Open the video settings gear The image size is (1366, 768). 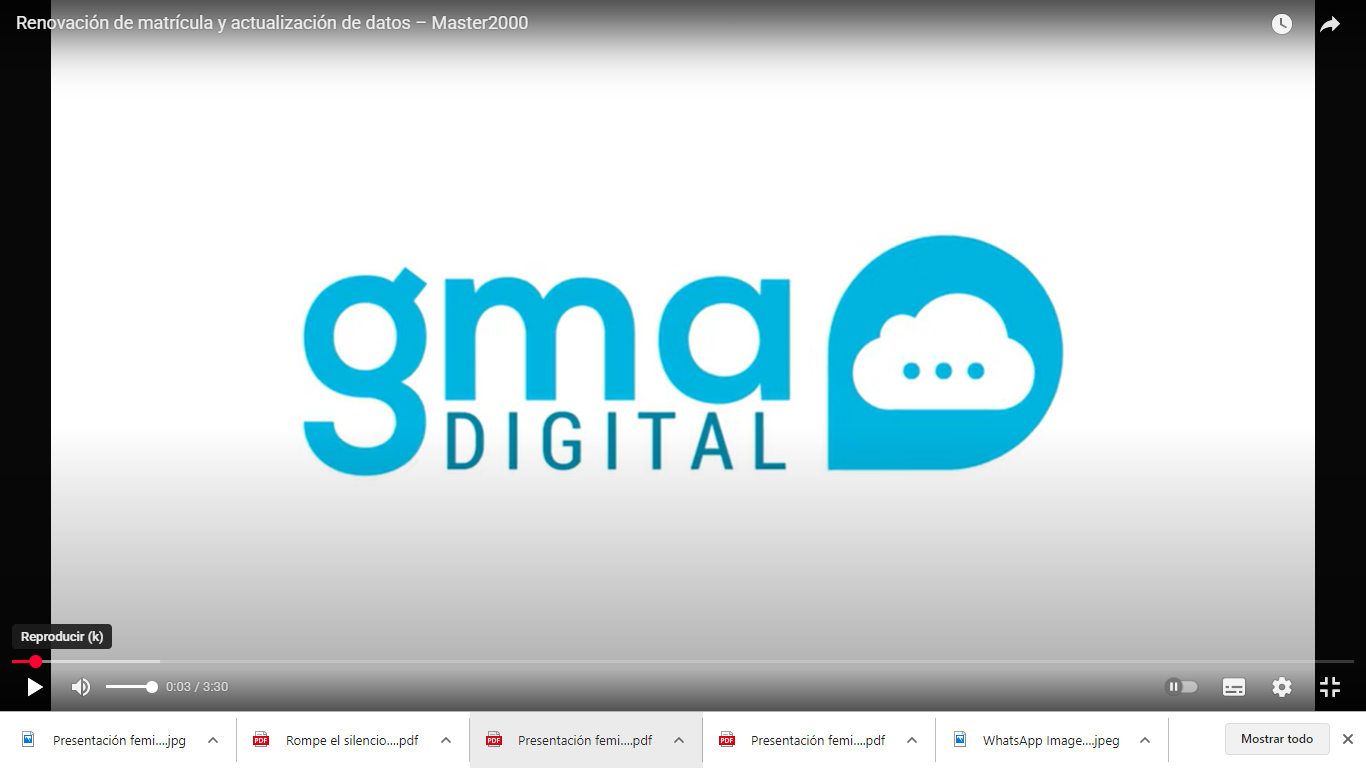point(1282,687)
